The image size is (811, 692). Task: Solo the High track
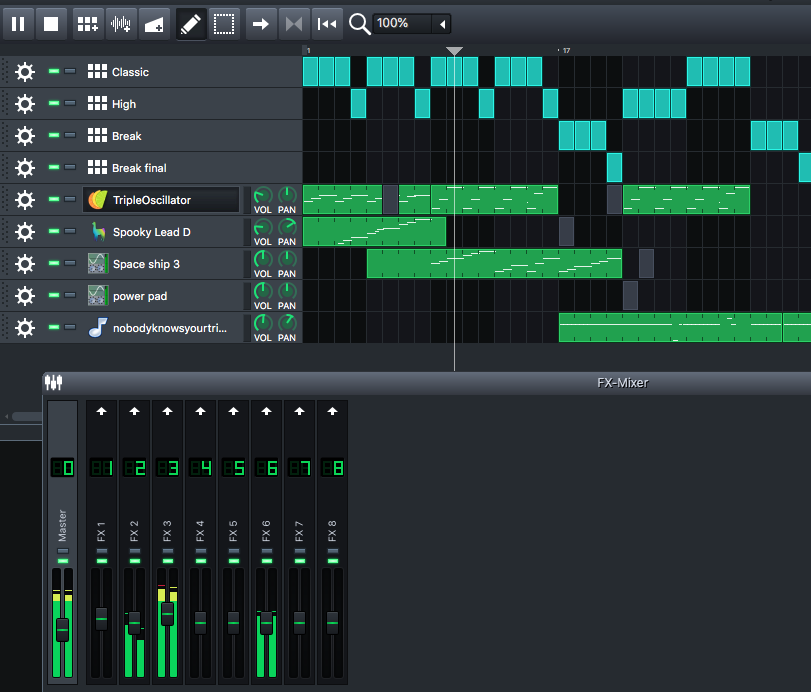(x=68, y=103)
